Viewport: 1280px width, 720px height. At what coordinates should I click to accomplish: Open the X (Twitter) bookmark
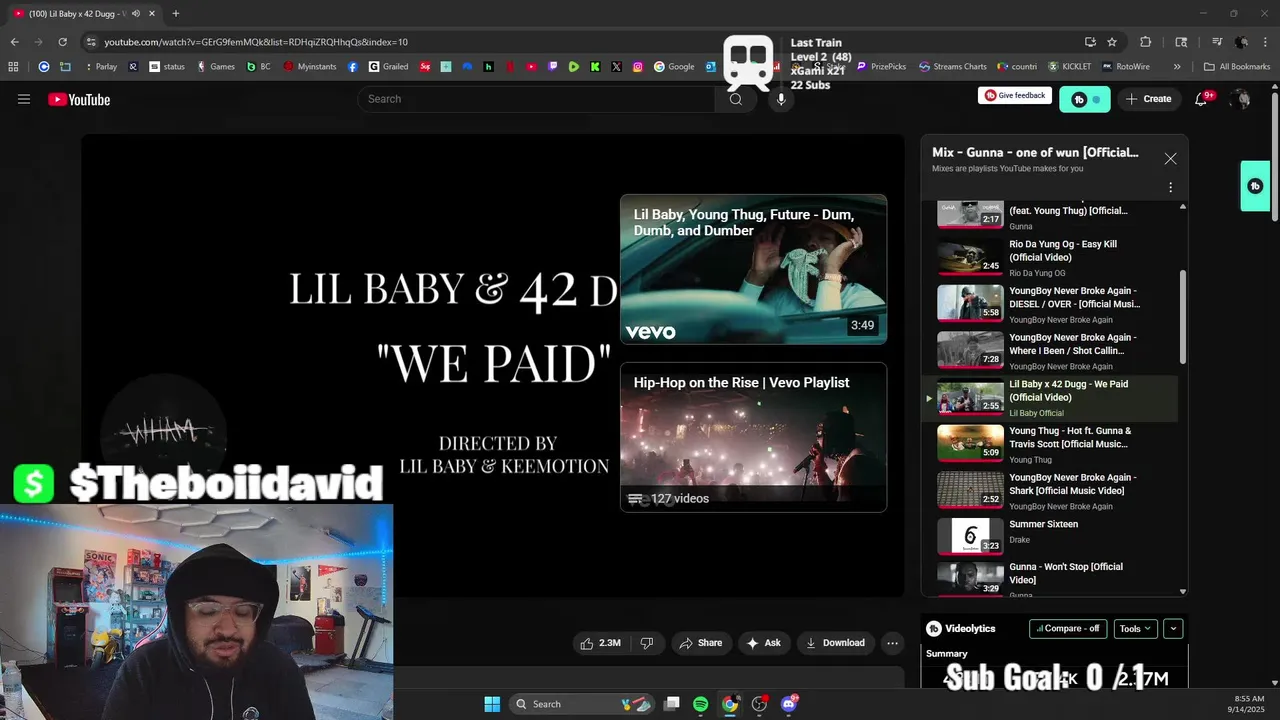616,67
